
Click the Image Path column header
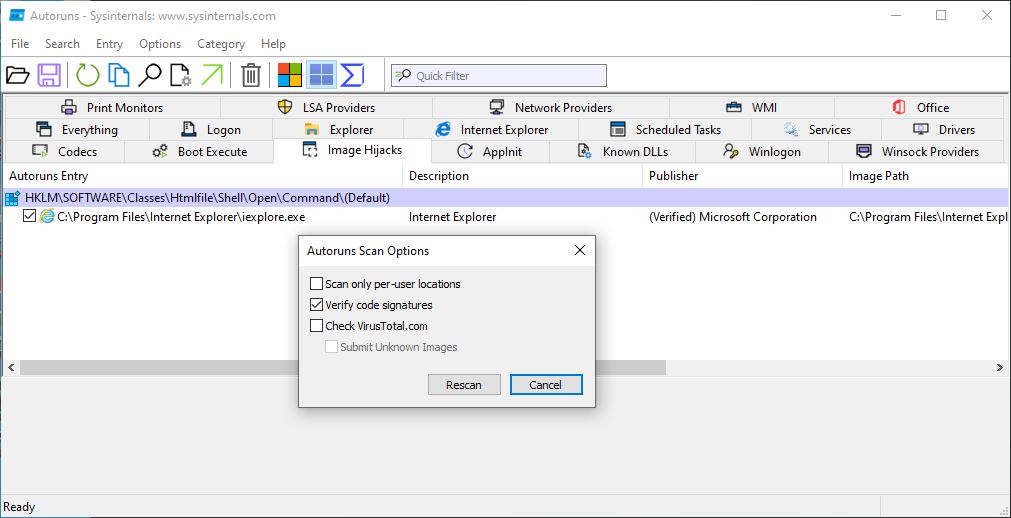coord(925,176)
